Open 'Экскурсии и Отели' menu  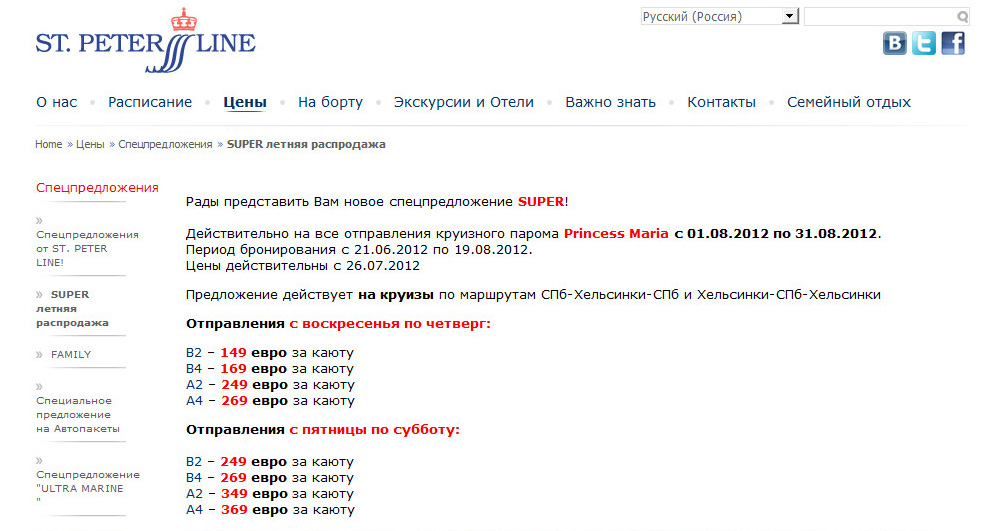tap(463, 102)
